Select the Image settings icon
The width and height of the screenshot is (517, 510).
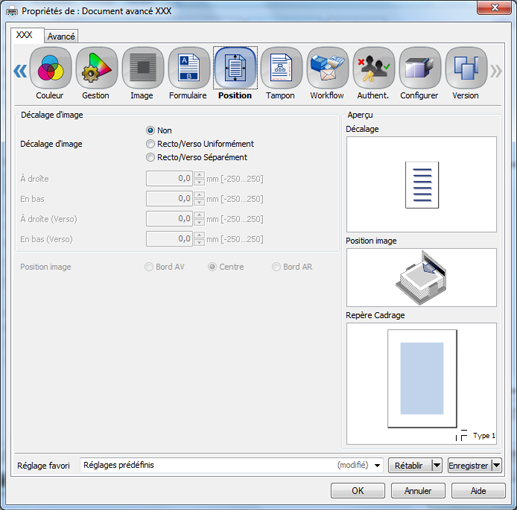[x=143, y=68]
